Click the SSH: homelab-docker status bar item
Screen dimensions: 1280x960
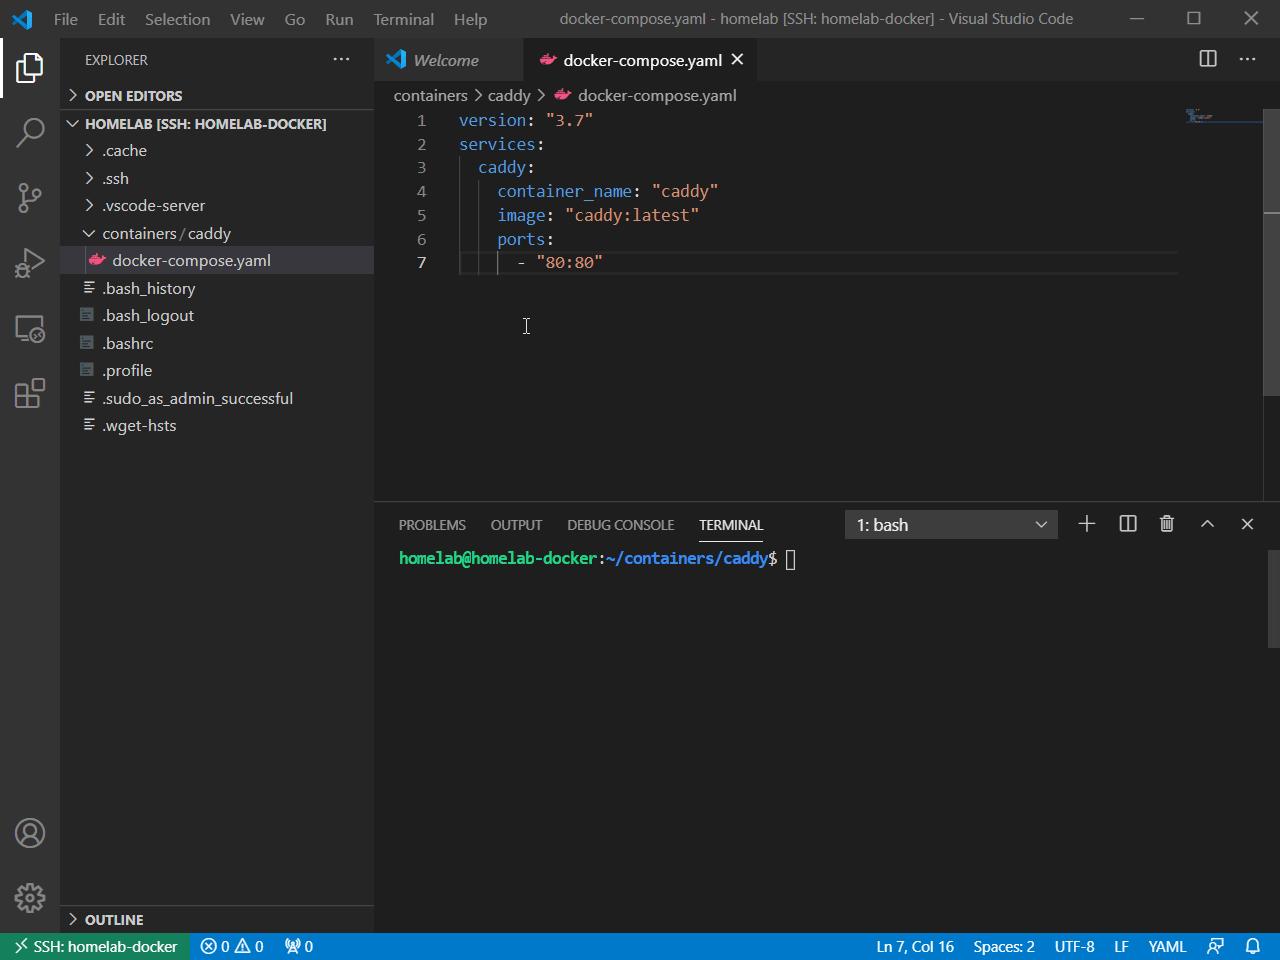coord(95,946)
